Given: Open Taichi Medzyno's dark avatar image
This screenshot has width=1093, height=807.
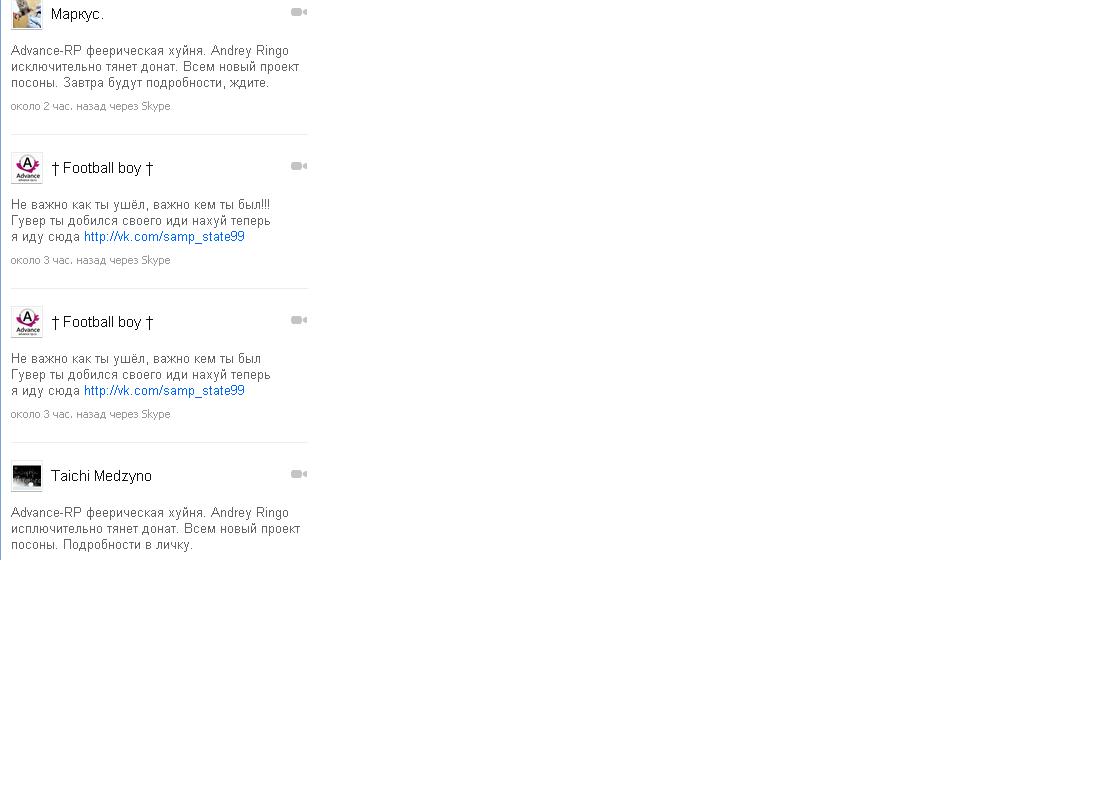Looking at the screenshot, I should click(26, 476).
